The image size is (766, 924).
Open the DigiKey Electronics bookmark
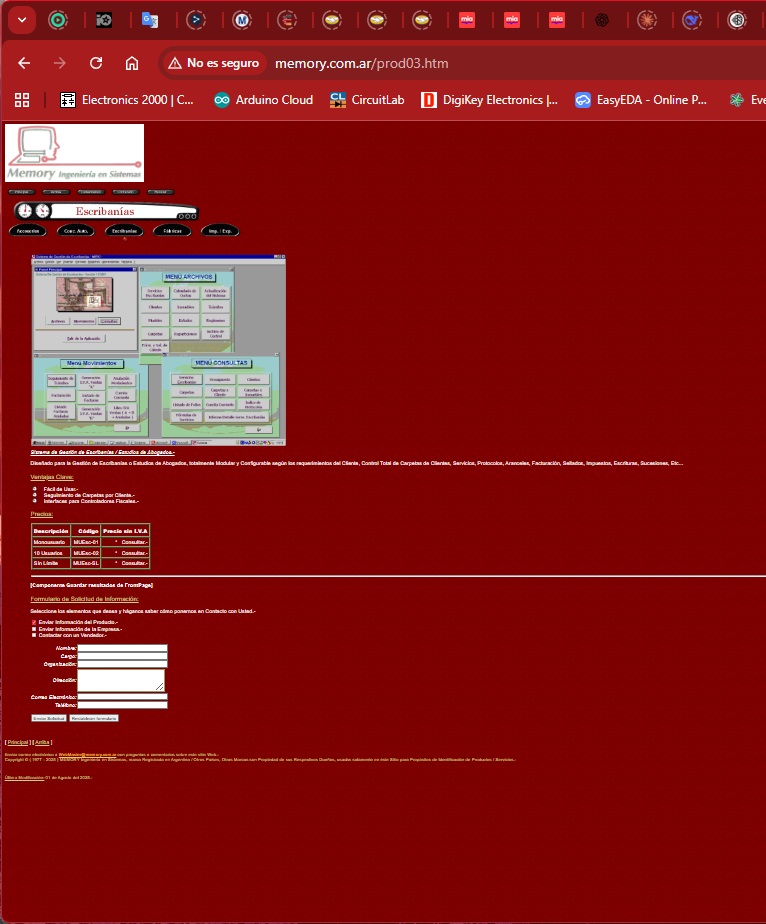489,100
